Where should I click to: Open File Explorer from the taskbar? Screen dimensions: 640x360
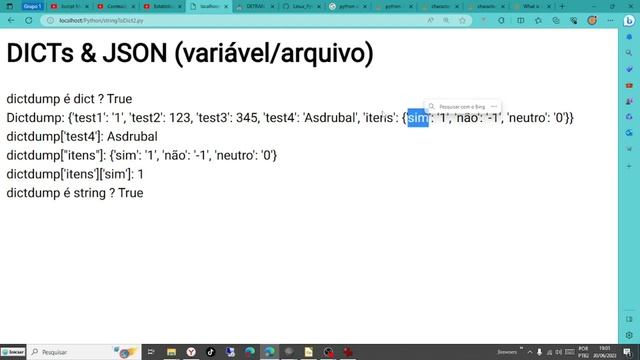pyautogui.click(x=171, y=352)
